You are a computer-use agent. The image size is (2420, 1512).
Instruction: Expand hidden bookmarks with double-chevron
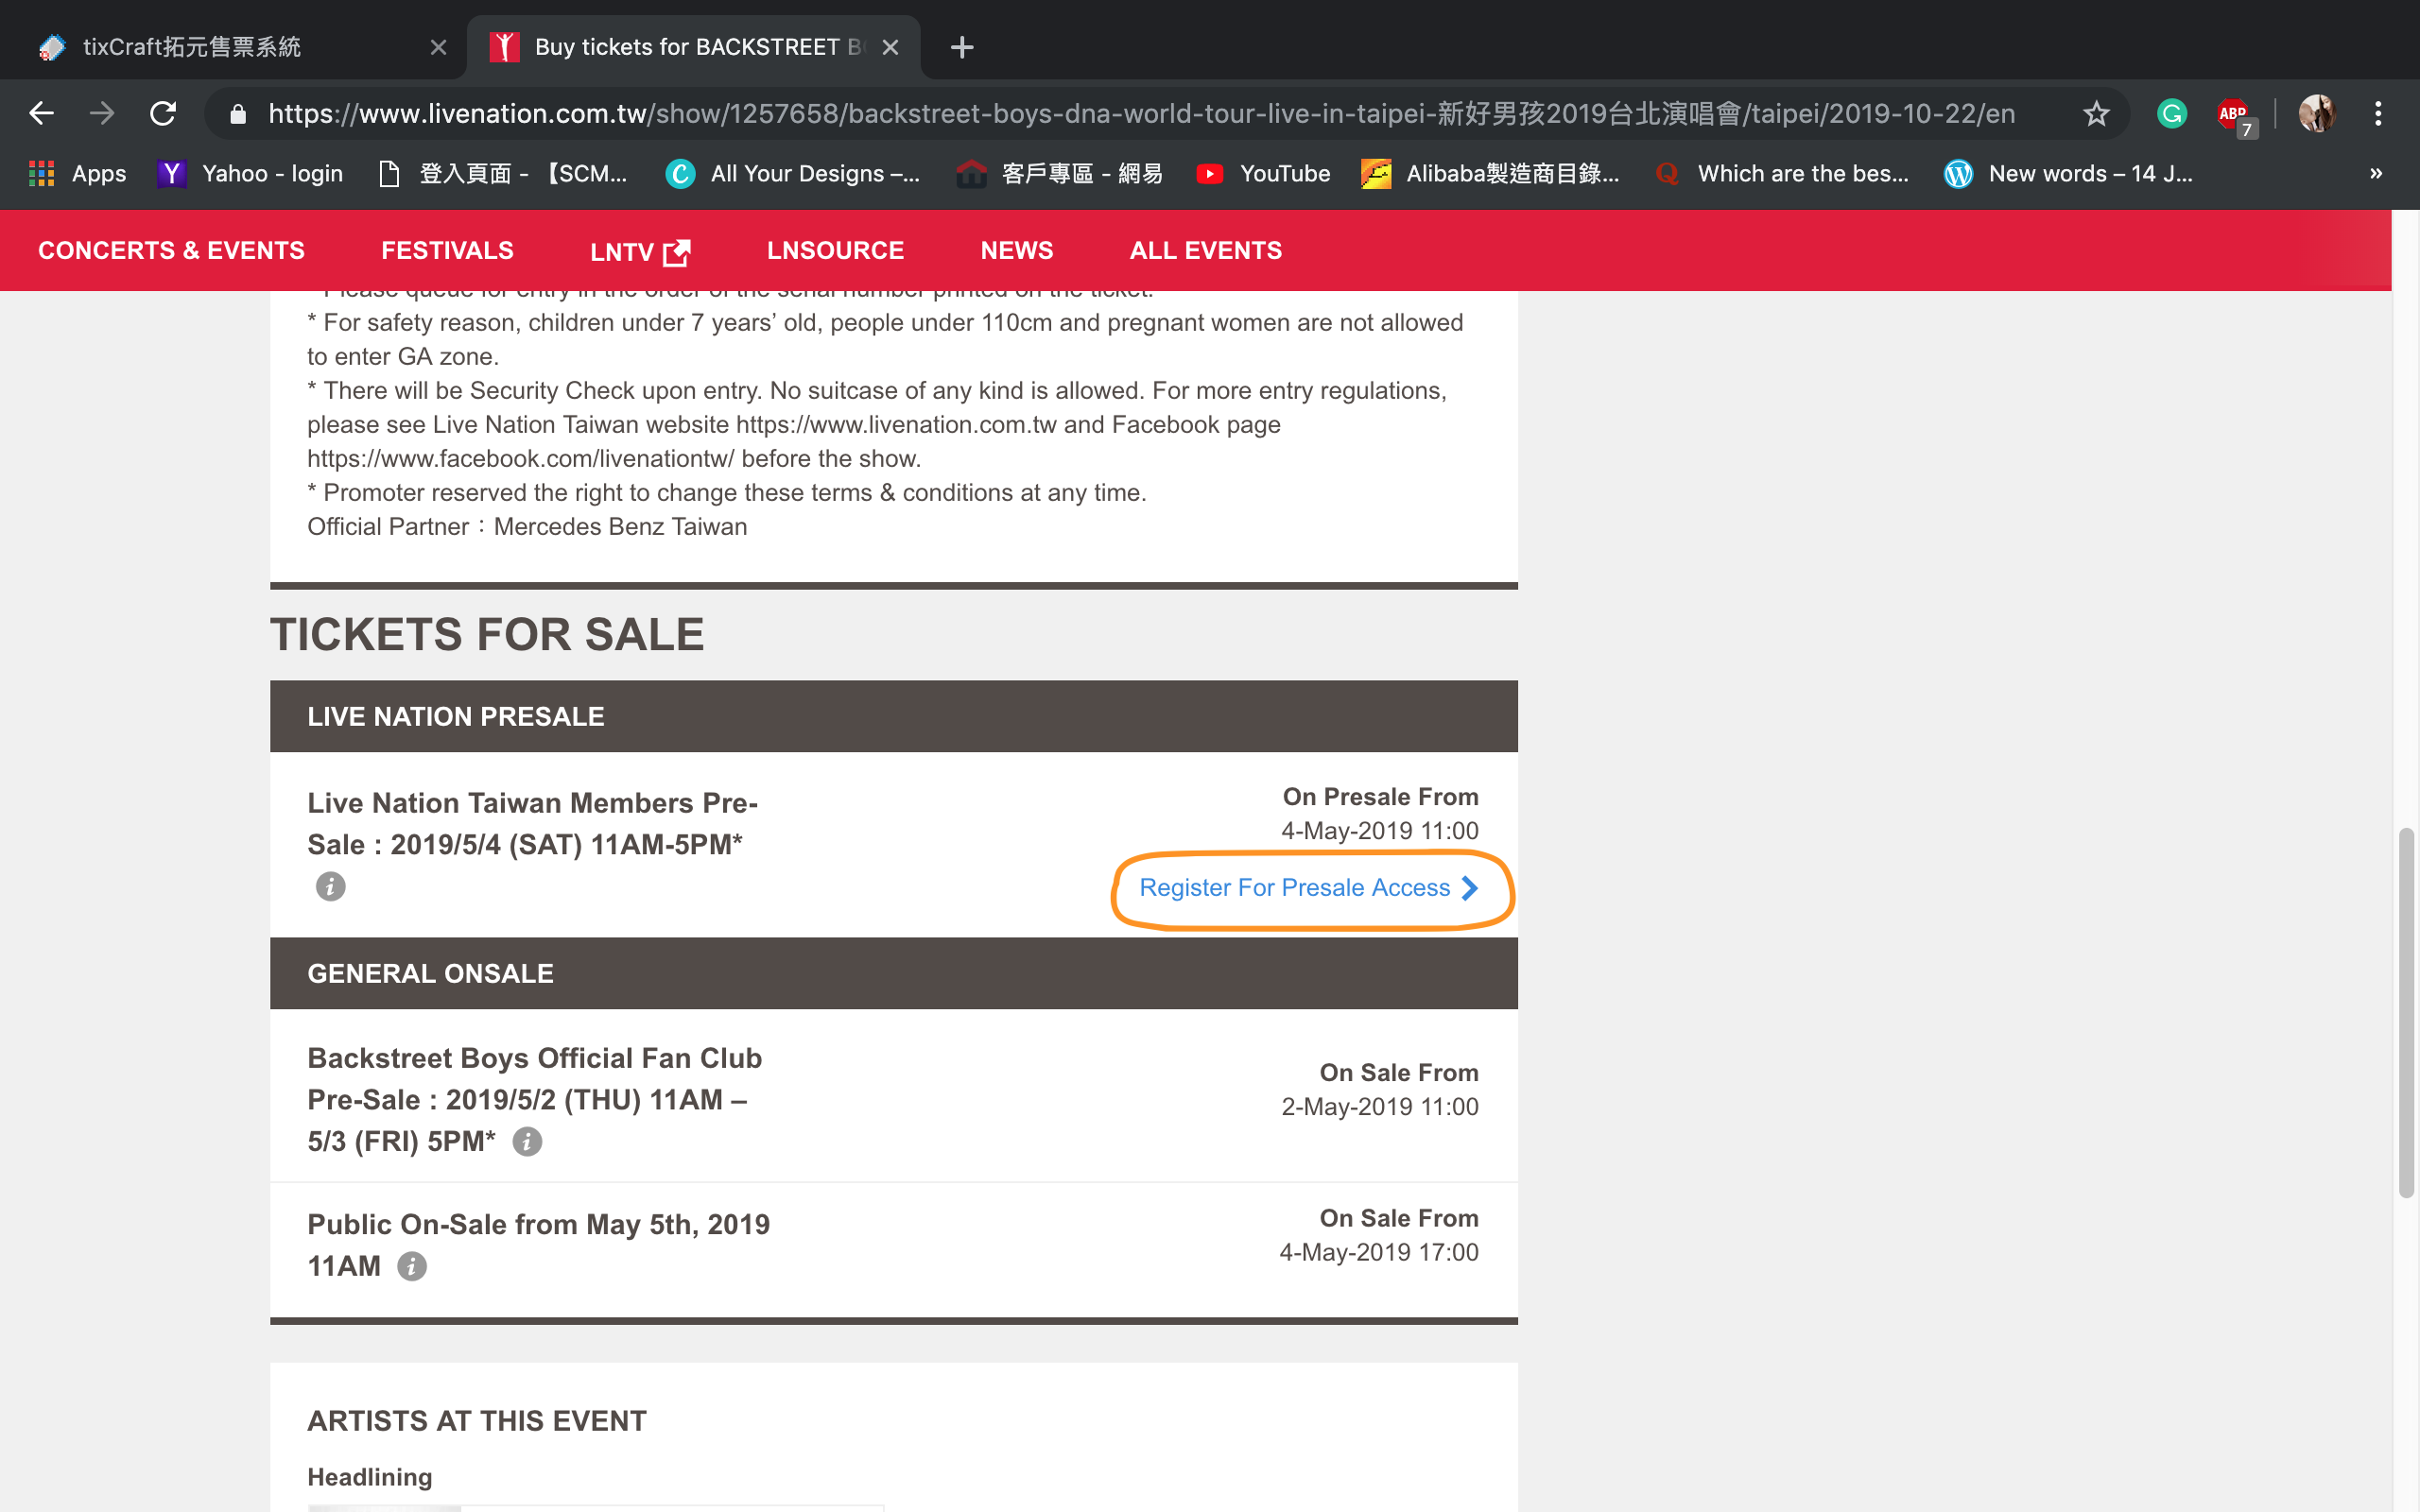click(2376, 174)
